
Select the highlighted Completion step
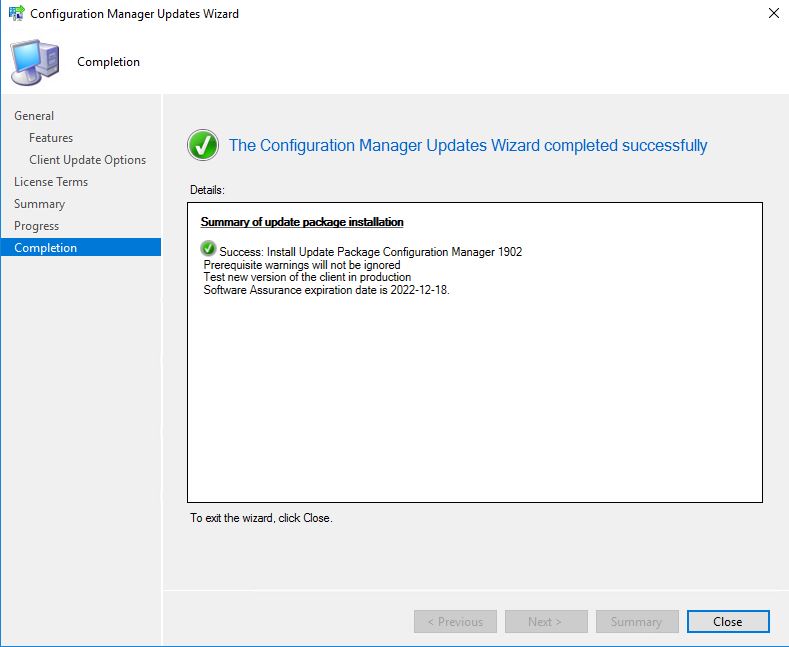[81, 248]
